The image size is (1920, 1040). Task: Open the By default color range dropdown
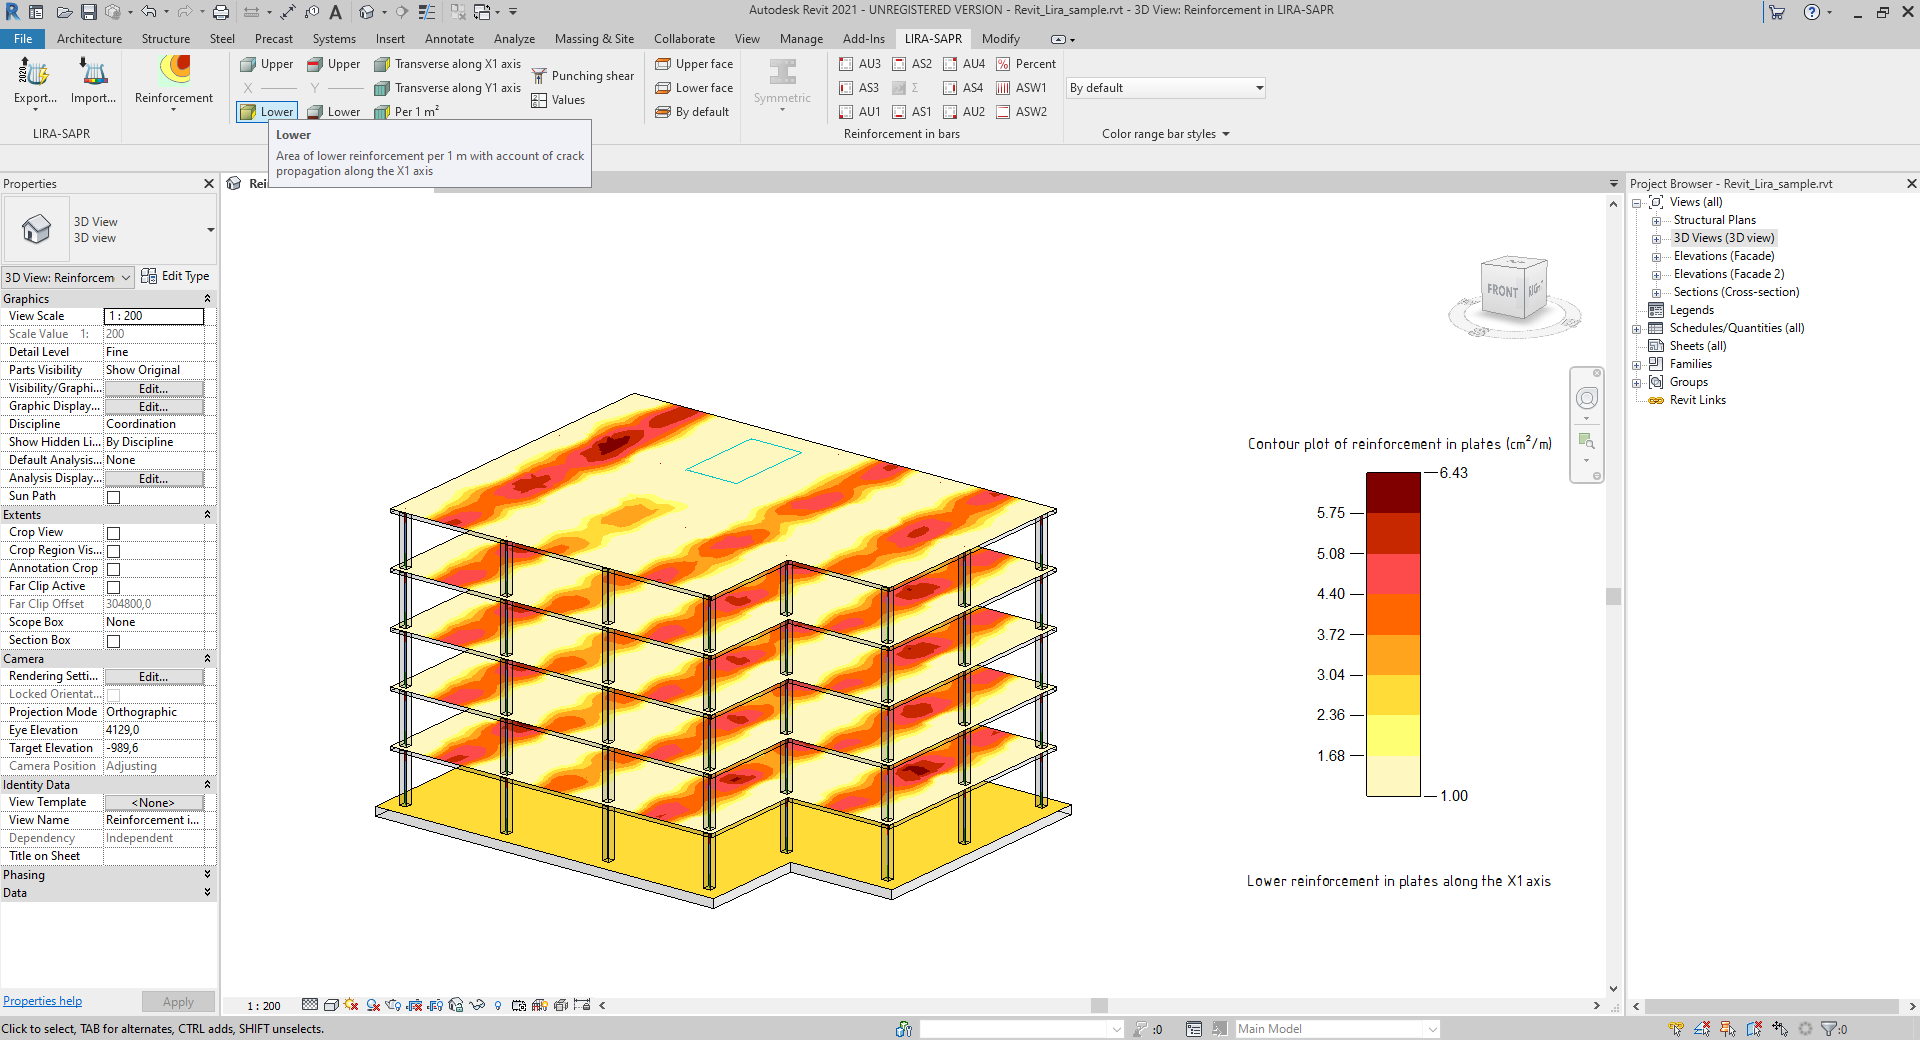coord(1166,88)
